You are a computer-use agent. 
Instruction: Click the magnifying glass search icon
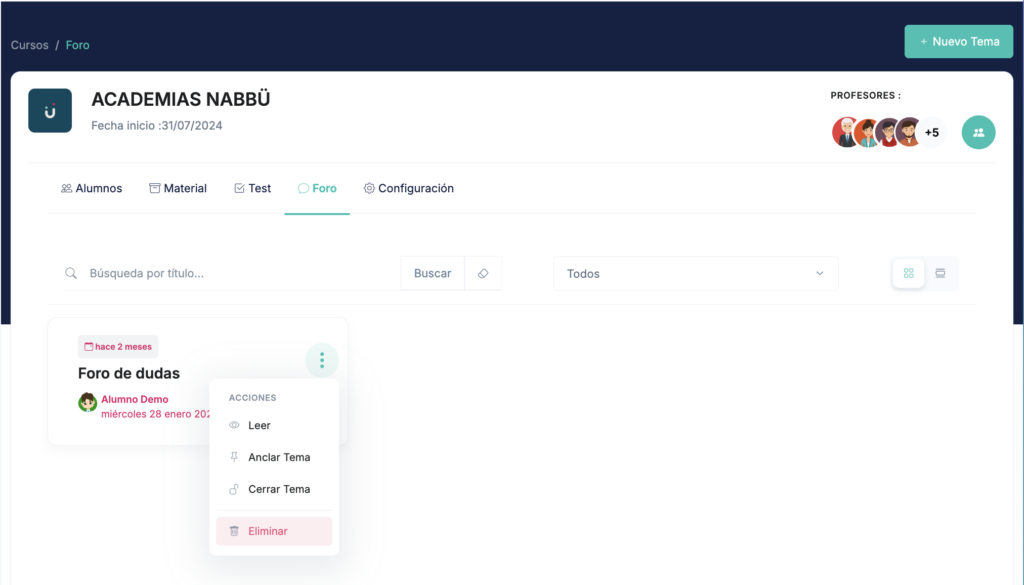(x=71, y=273)
